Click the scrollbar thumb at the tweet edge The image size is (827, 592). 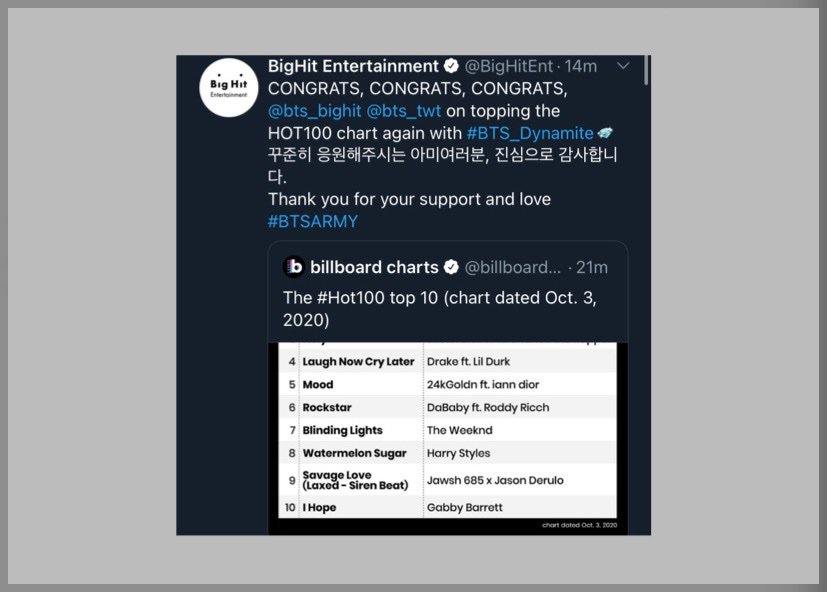(646, 70)
